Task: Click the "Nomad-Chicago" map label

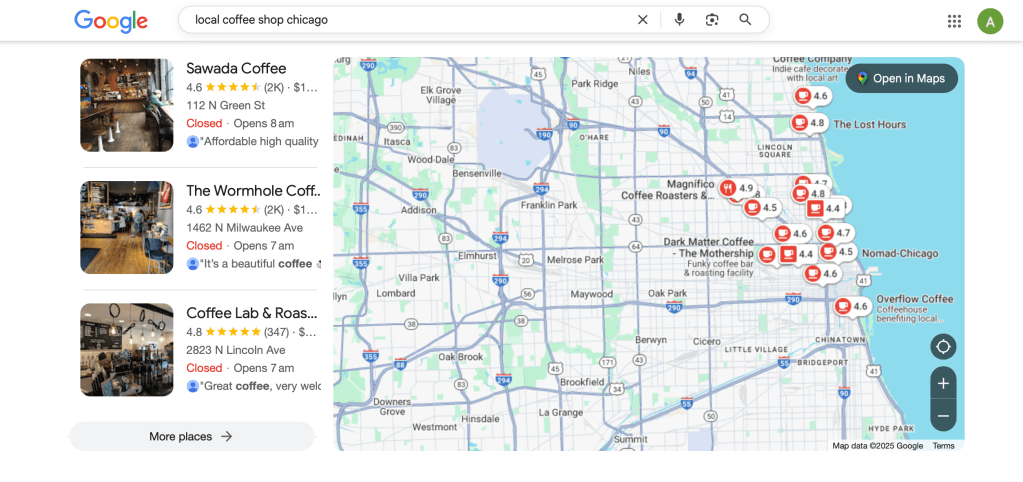Action: [x=900, y=253]
